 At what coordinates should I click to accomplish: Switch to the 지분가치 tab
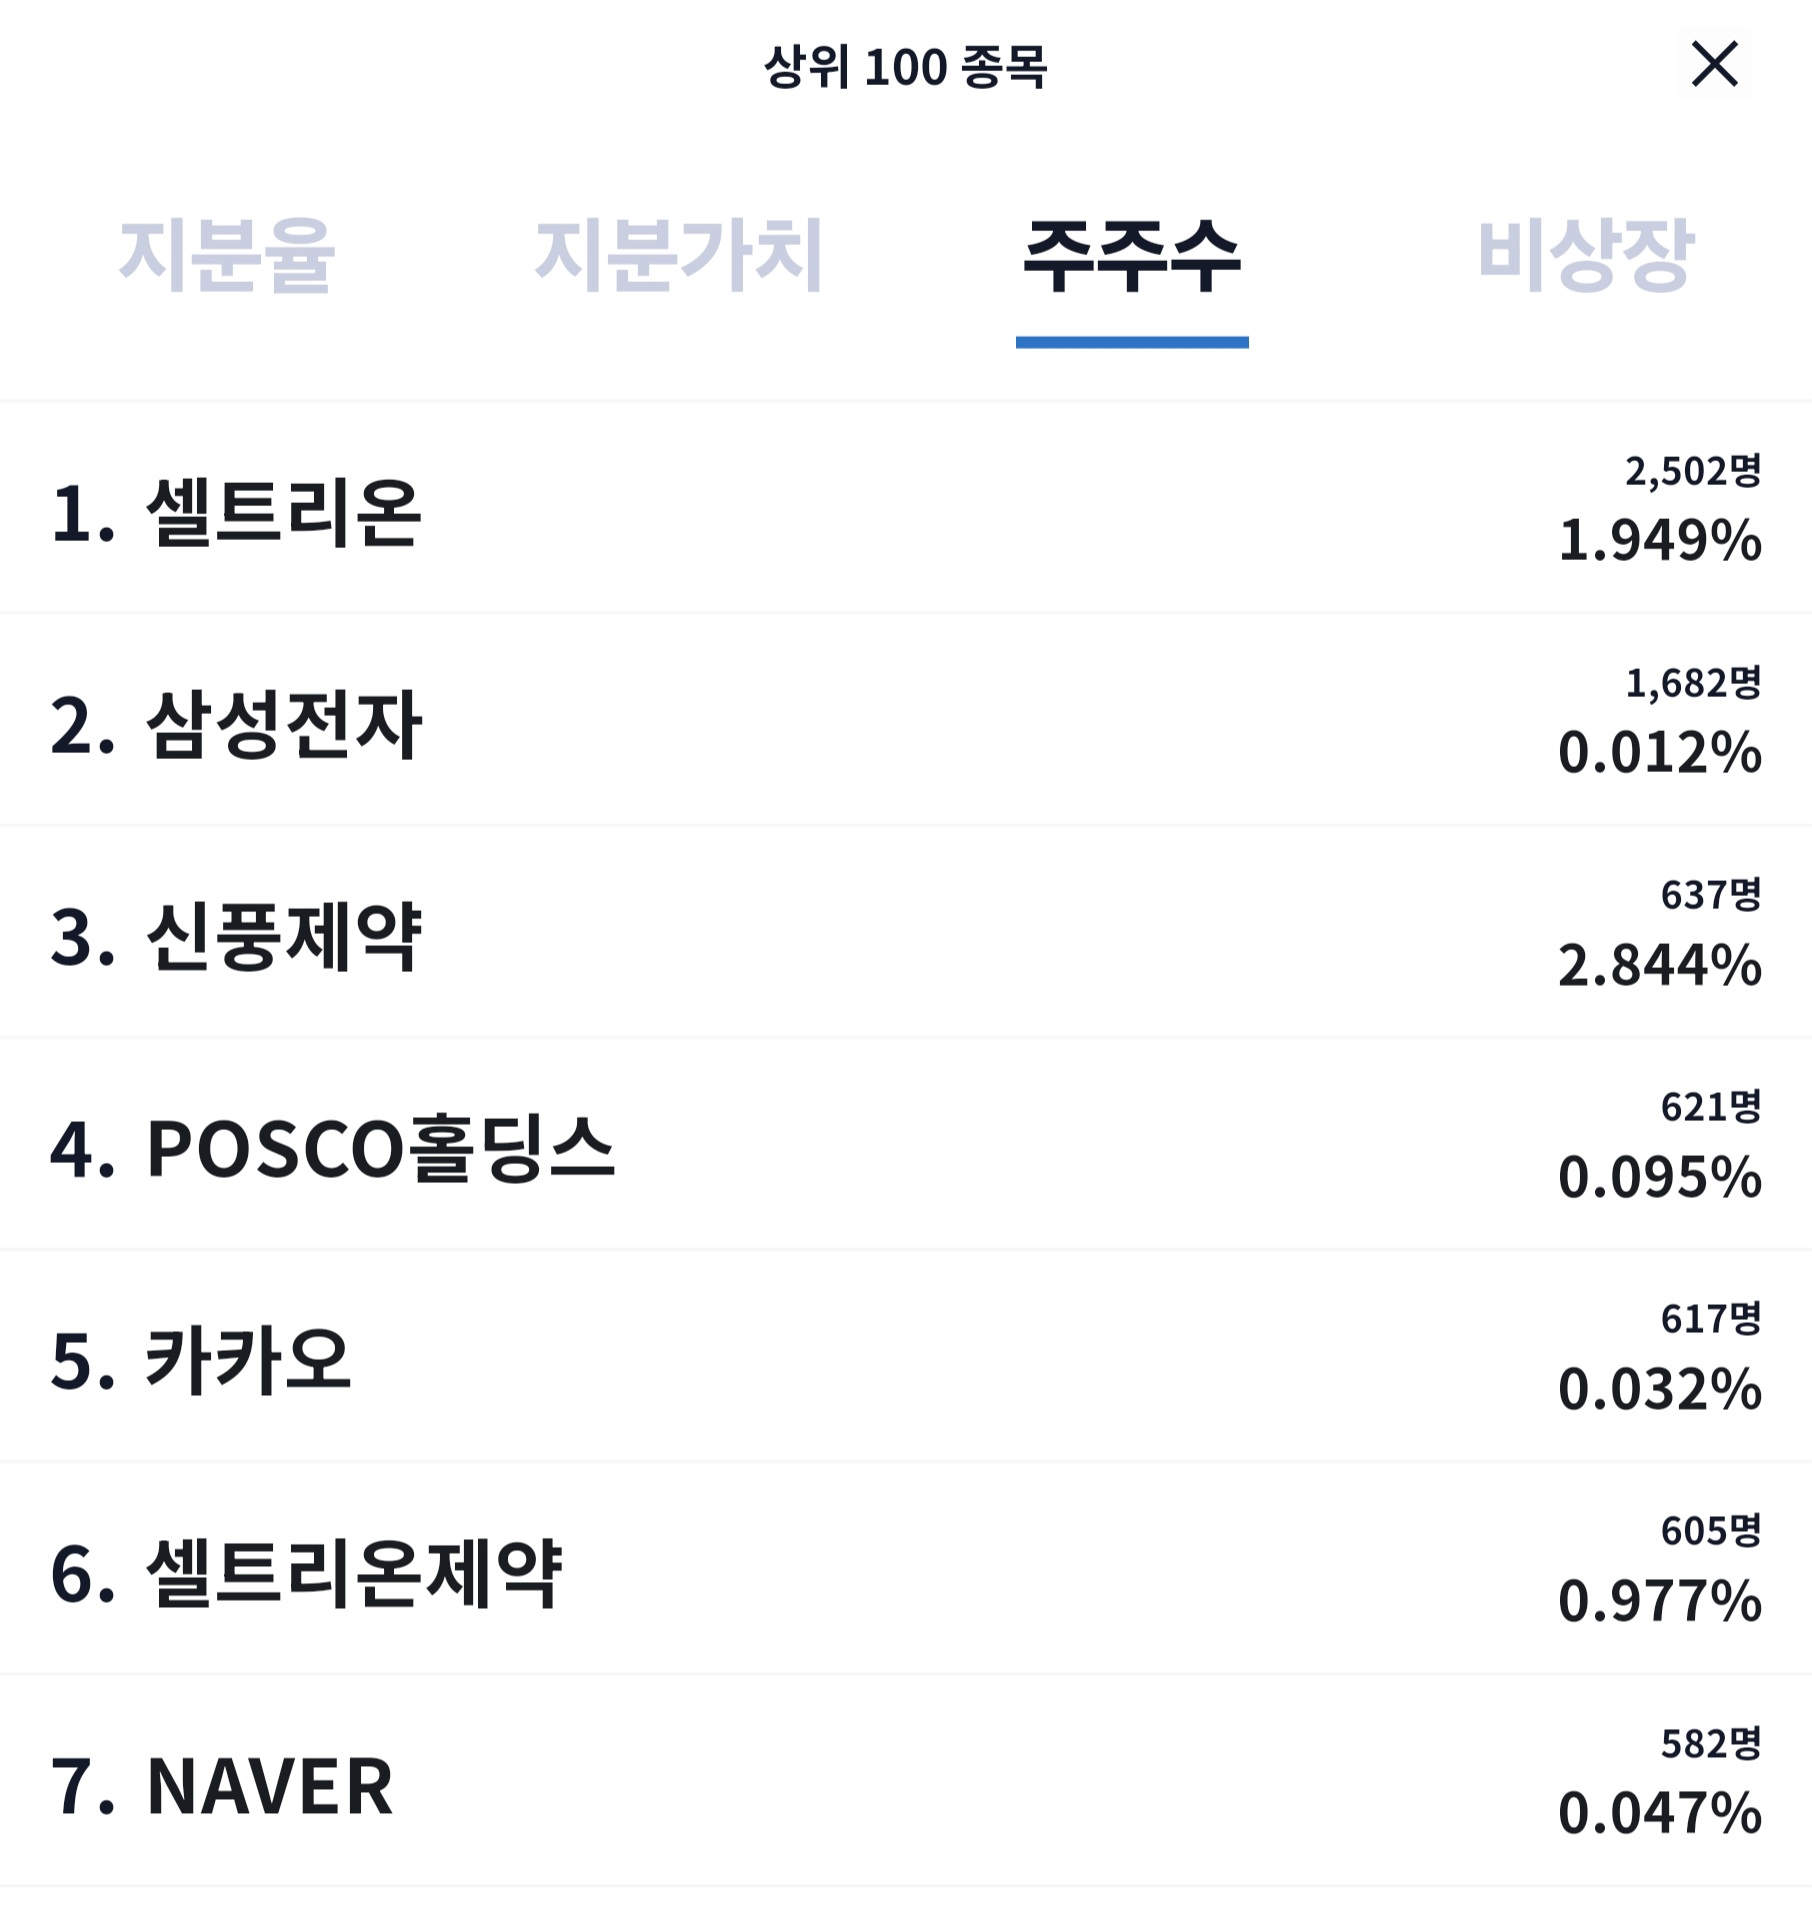coord(679,255)
